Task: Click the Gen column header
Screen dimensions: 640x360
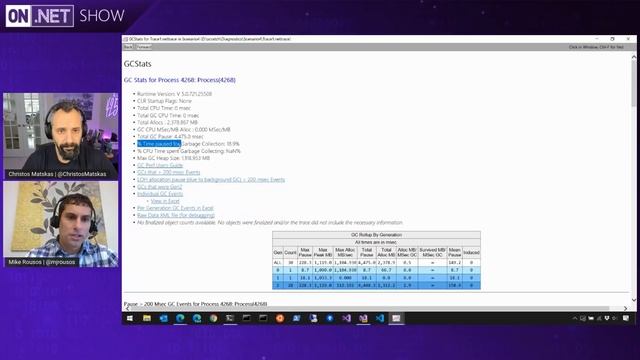Action: 278,252
